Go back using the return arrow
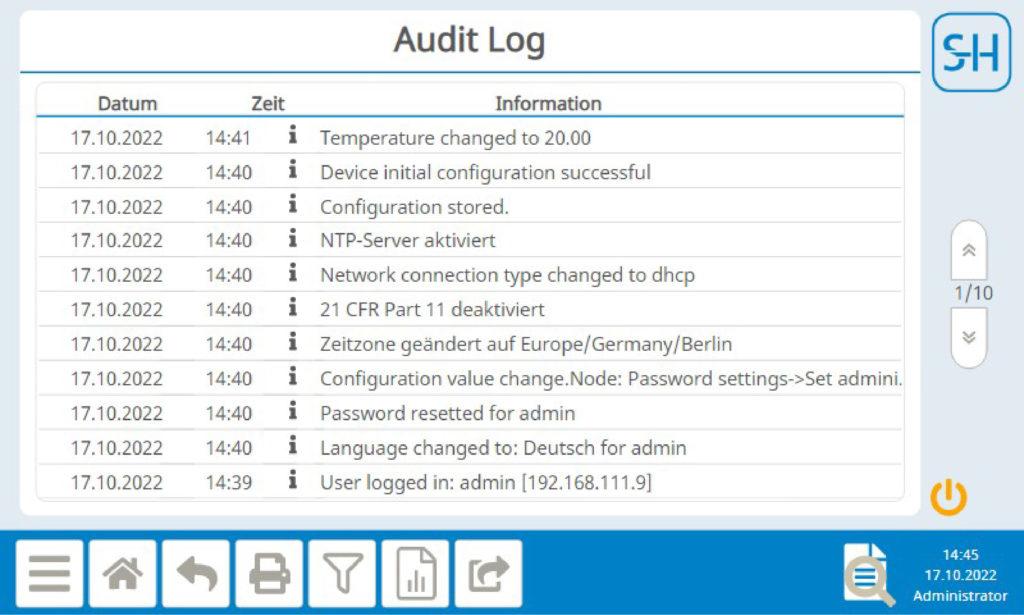Screen dimensions: 1024x615 pyautogui.click(x=196, y=573)
